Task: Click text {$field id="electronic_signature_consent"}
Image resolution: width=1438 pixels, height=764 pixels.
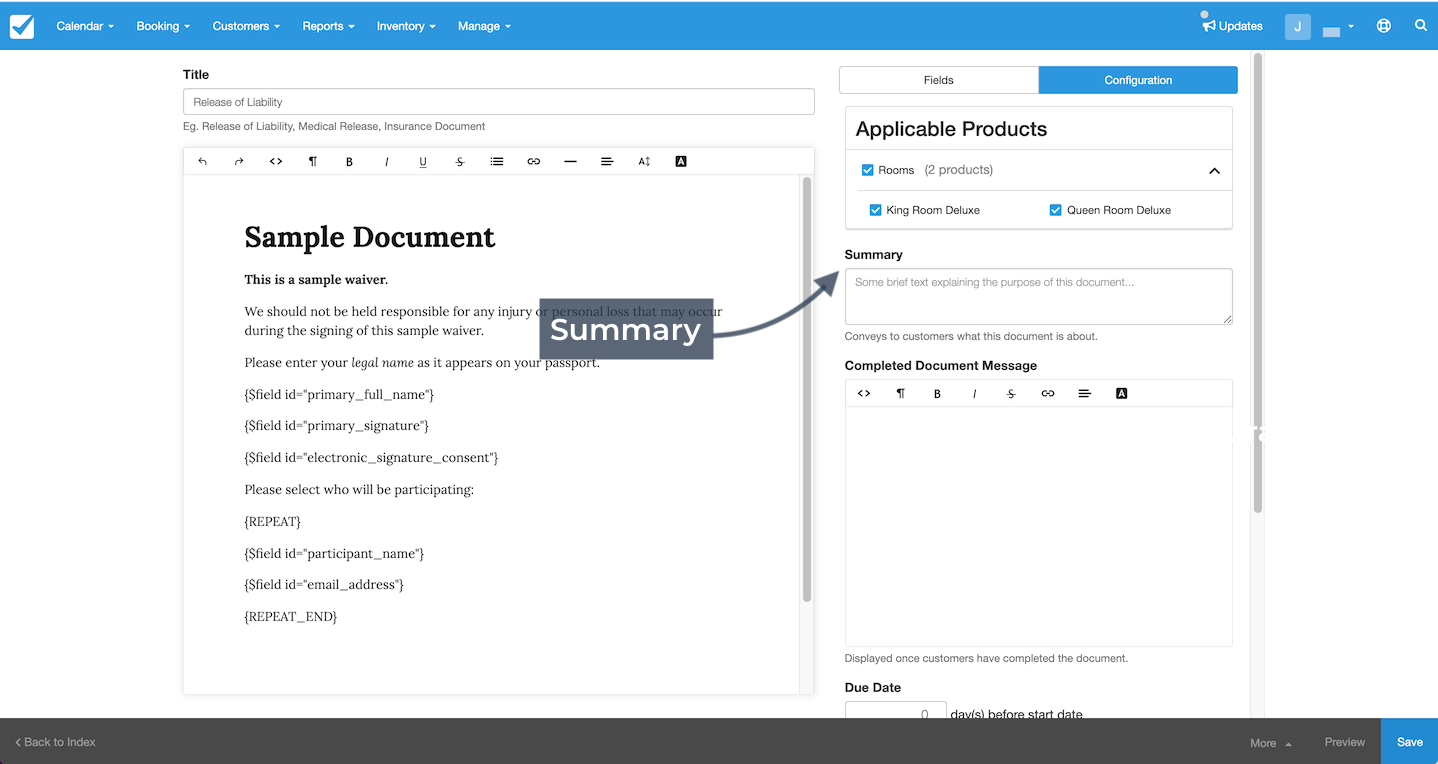Action: 371,458
